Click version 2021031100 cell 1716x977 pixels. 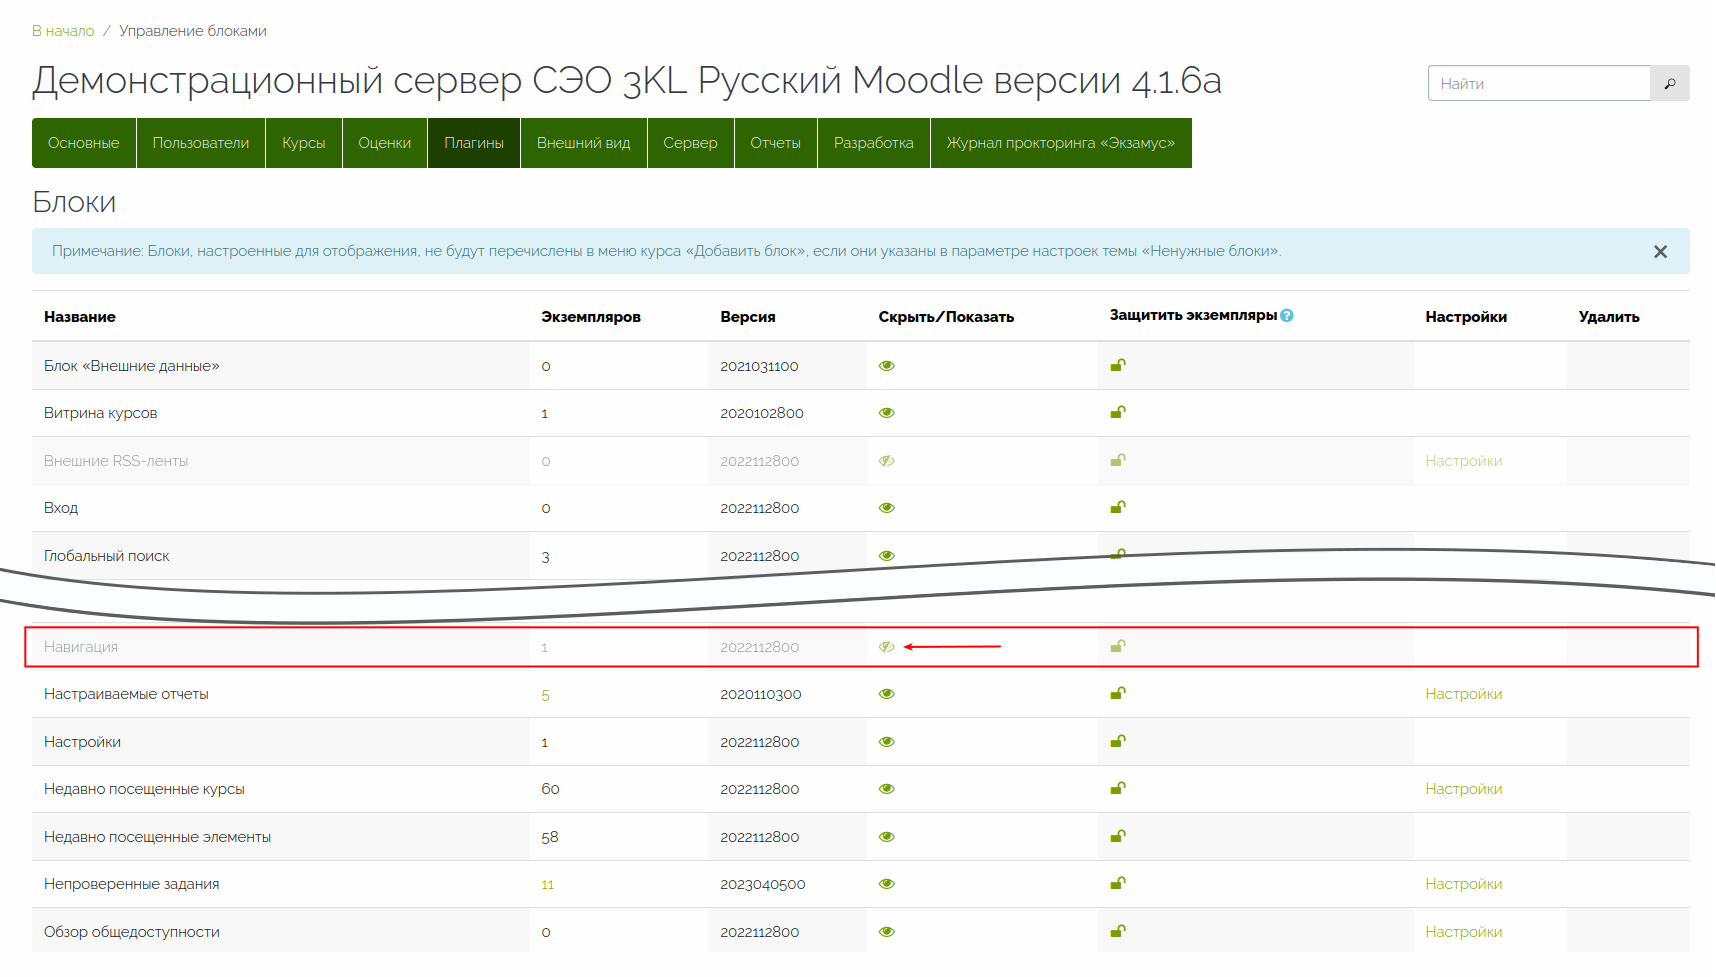coord(759,366)
